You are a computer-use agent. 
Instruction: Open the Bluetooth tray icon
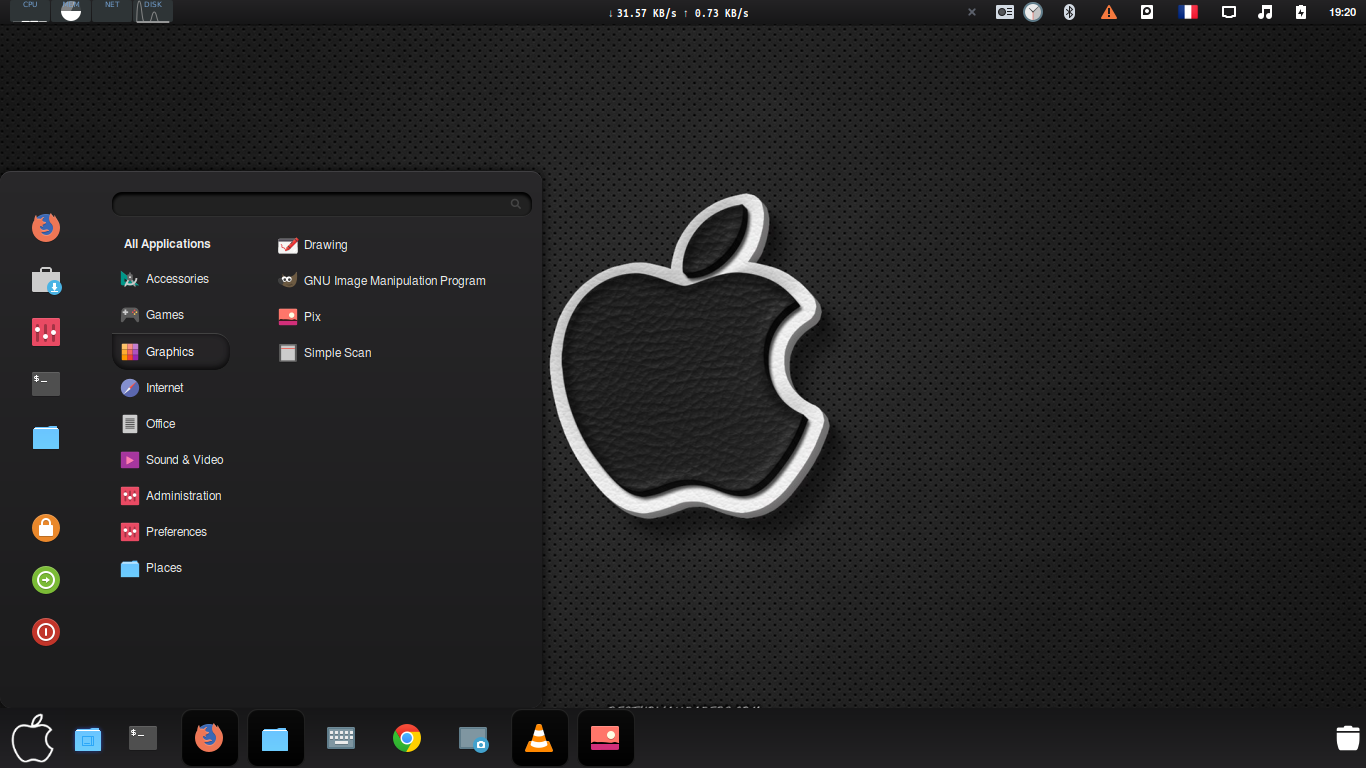pos(1069,12)
